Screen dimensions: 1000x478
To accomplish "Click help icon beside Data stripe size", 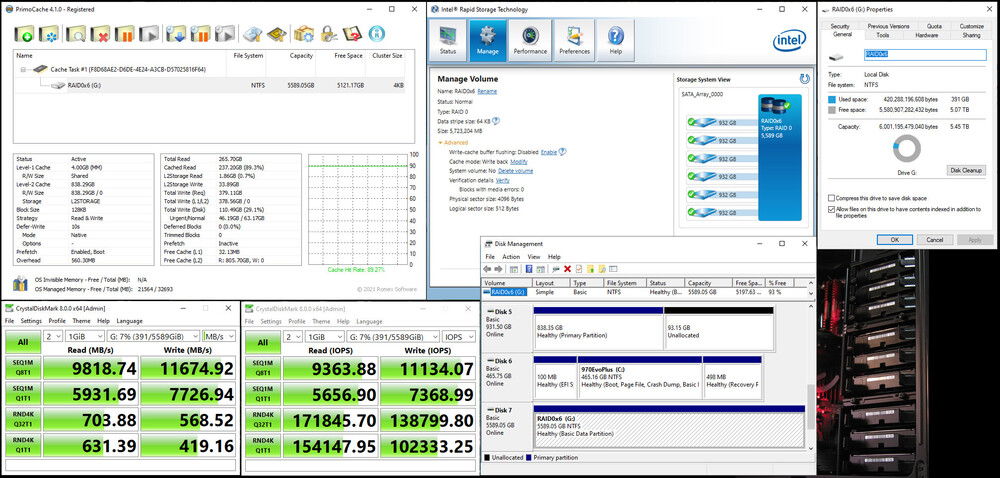I will (x=496, y=120).
